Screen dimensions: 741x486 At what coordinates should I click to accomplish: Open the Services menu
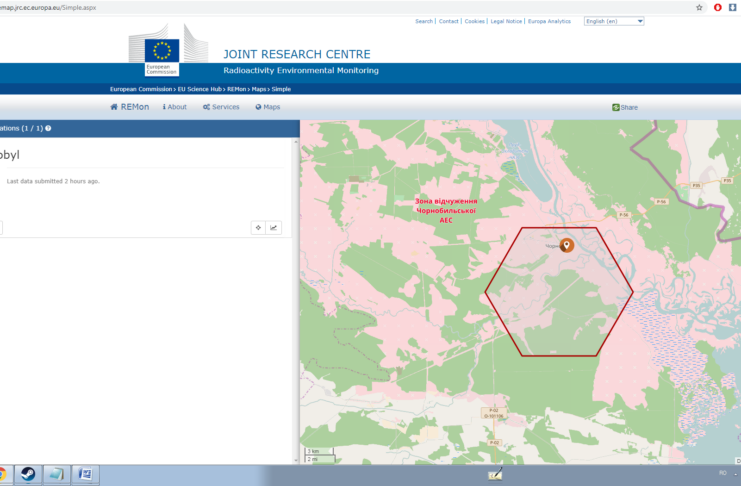221,107
